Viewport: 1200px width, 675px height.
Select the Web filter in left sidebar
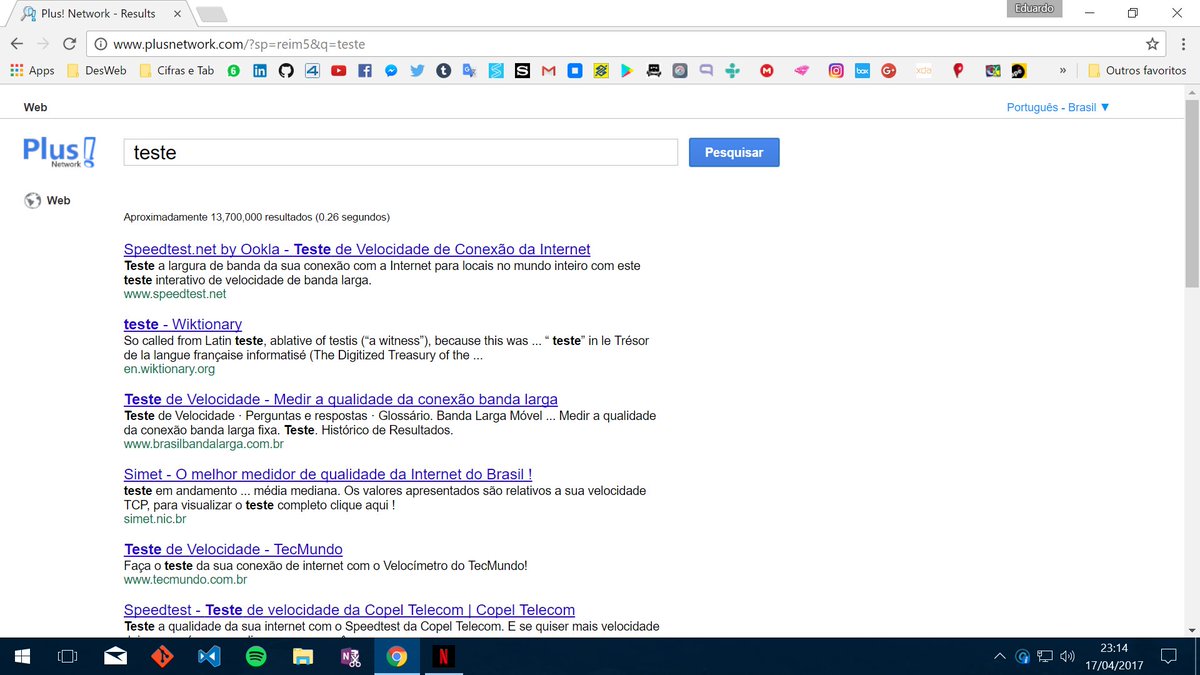pyautogui.click(x=48, y=200)
